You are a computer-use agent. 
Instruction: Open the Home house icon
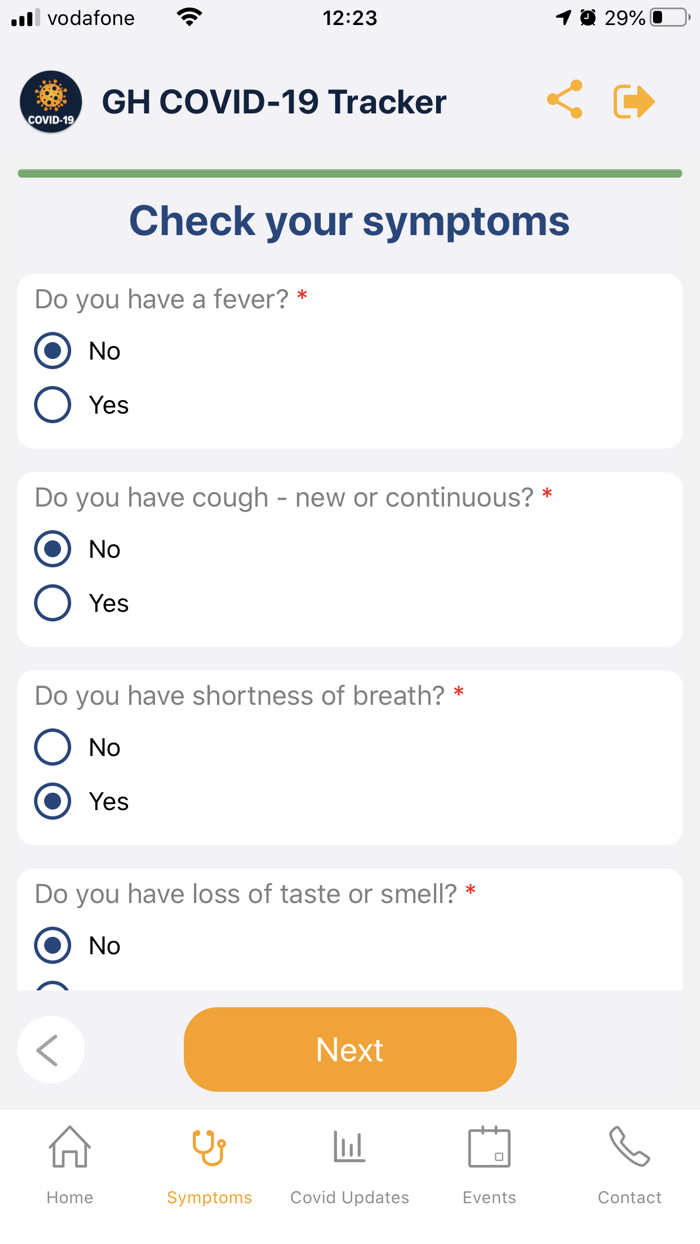70,1147
